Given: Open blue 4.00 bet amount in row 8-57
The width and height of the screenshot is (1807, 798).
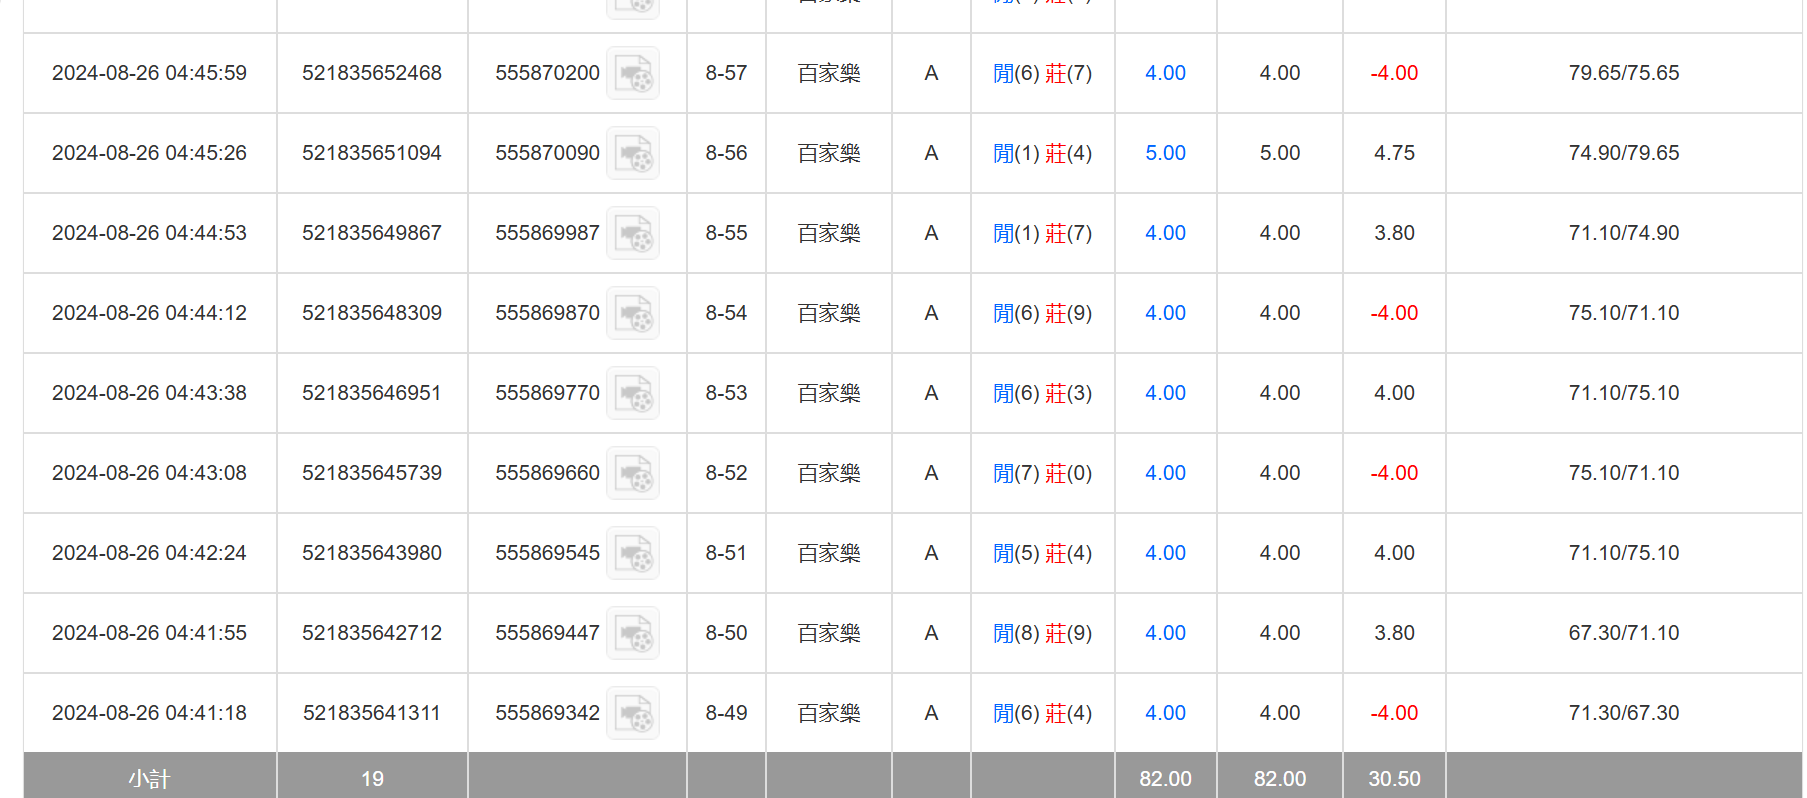Looking at the screenshot, I should 1165,73.
